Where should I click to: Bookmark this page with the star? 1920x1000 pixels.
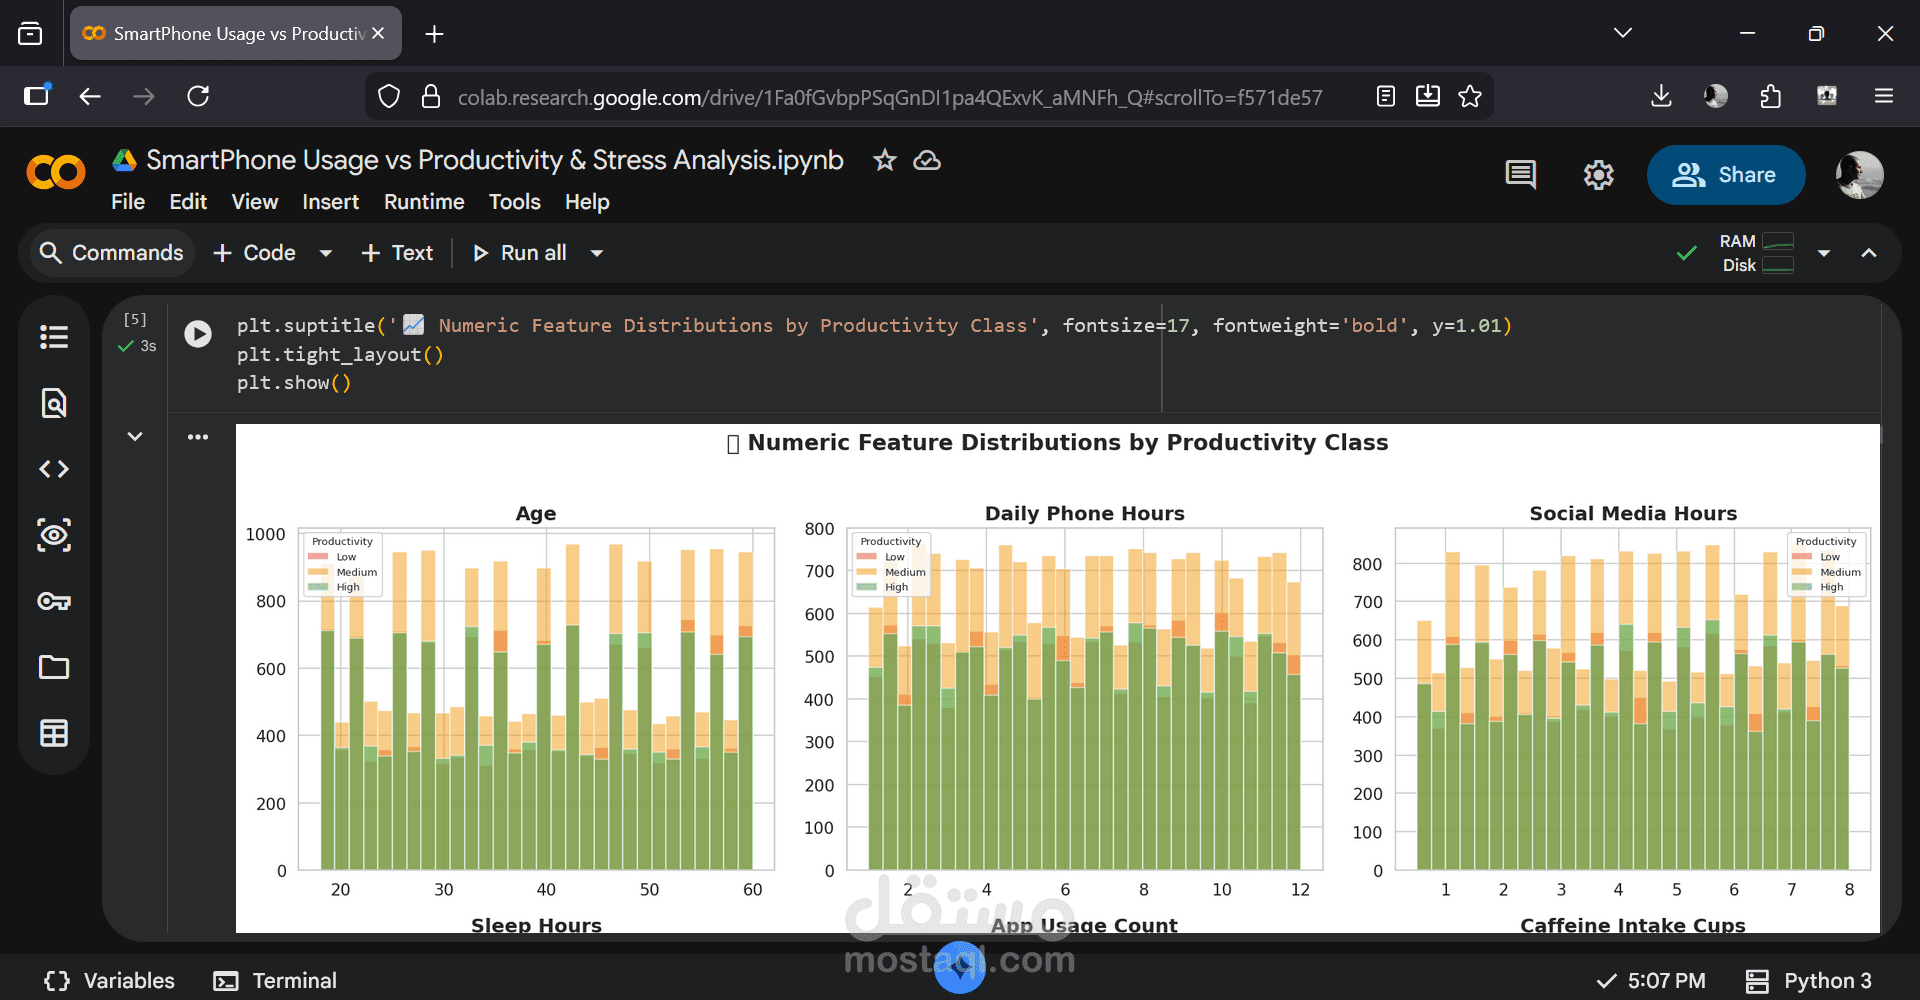click(1470, 96)
